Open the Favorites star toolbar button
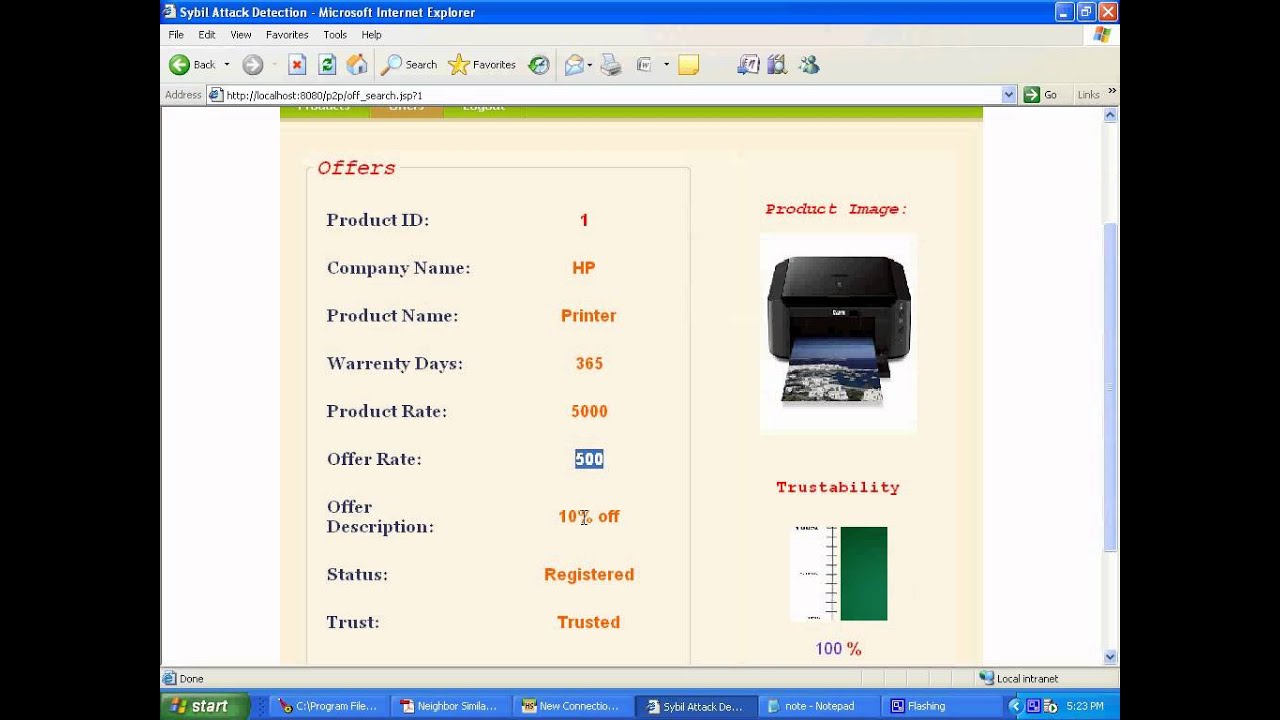 click(x=482, y=65)
